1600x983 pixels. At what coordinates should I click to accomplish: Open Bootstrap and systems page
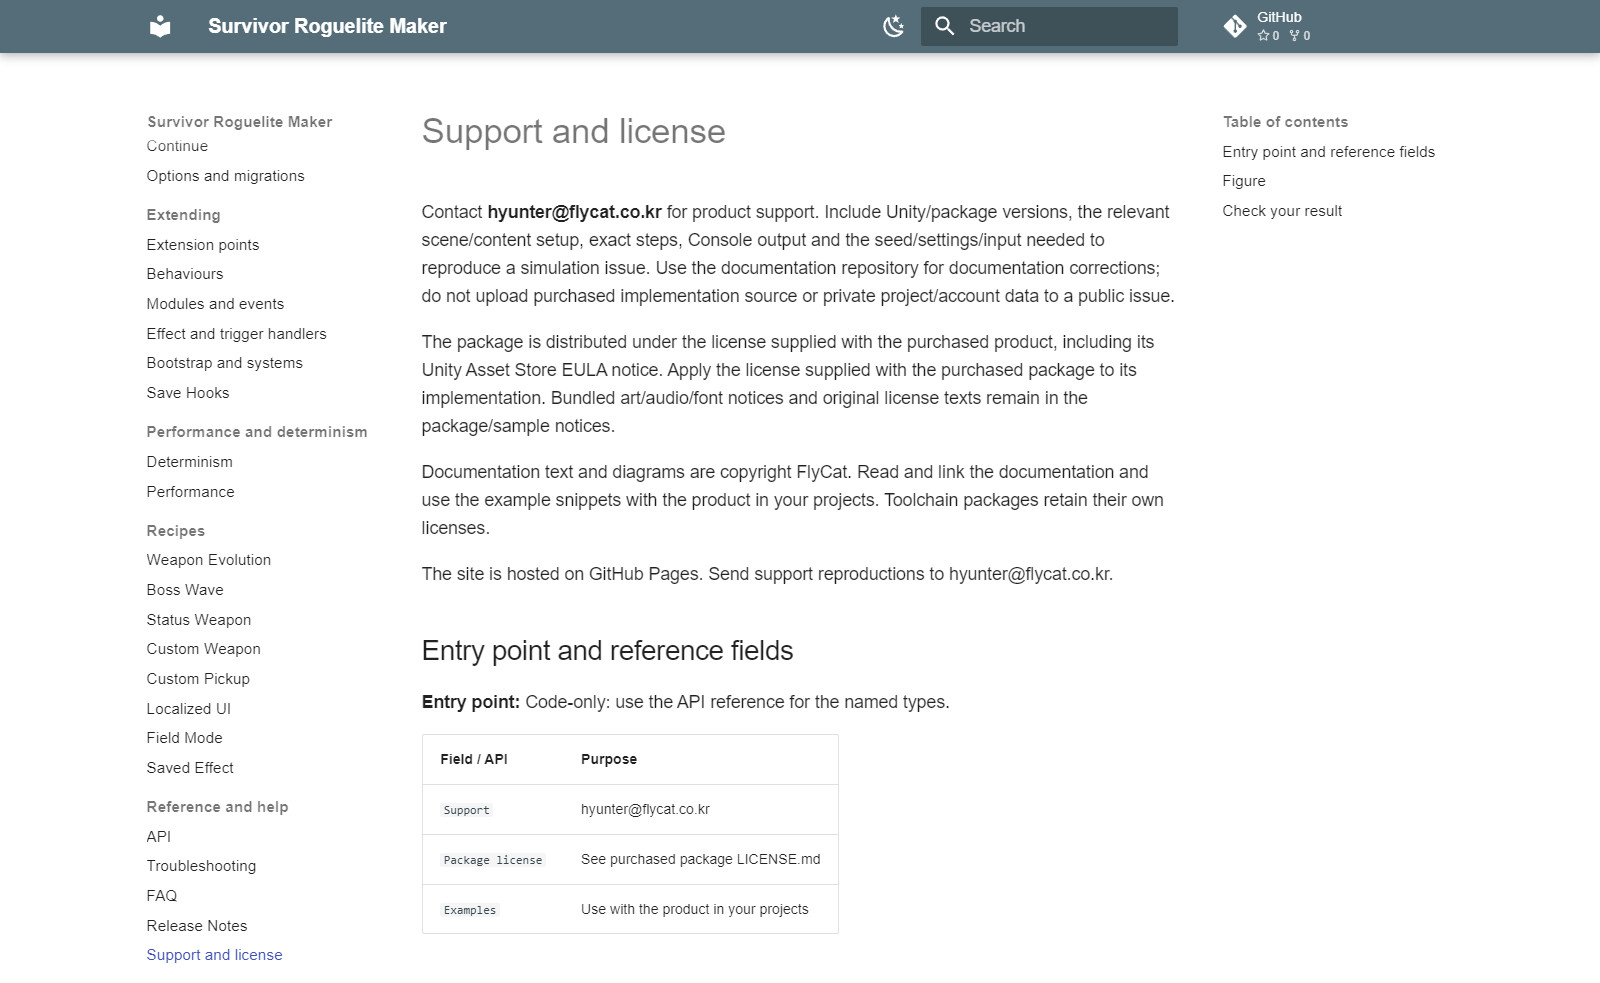(x=224, y=363)
